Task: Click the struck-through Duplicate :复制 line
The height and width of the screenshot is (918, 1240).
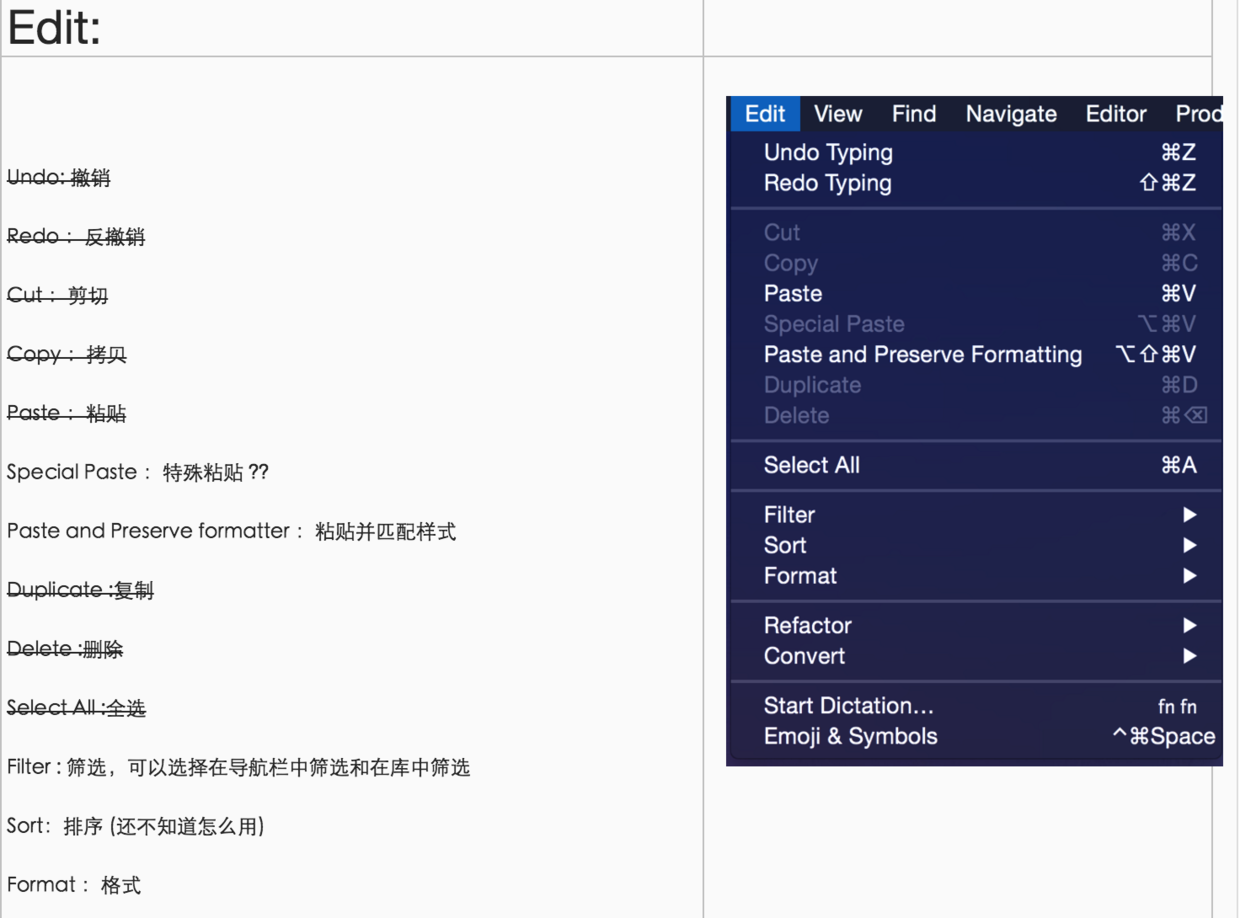Action: [80, 590]
